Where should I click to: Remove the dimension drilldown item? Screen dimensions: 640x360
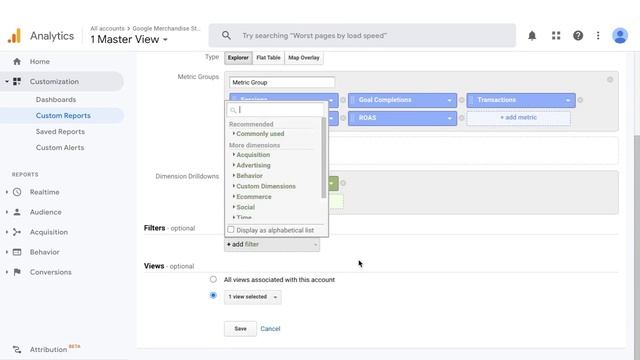click(343, 183)
